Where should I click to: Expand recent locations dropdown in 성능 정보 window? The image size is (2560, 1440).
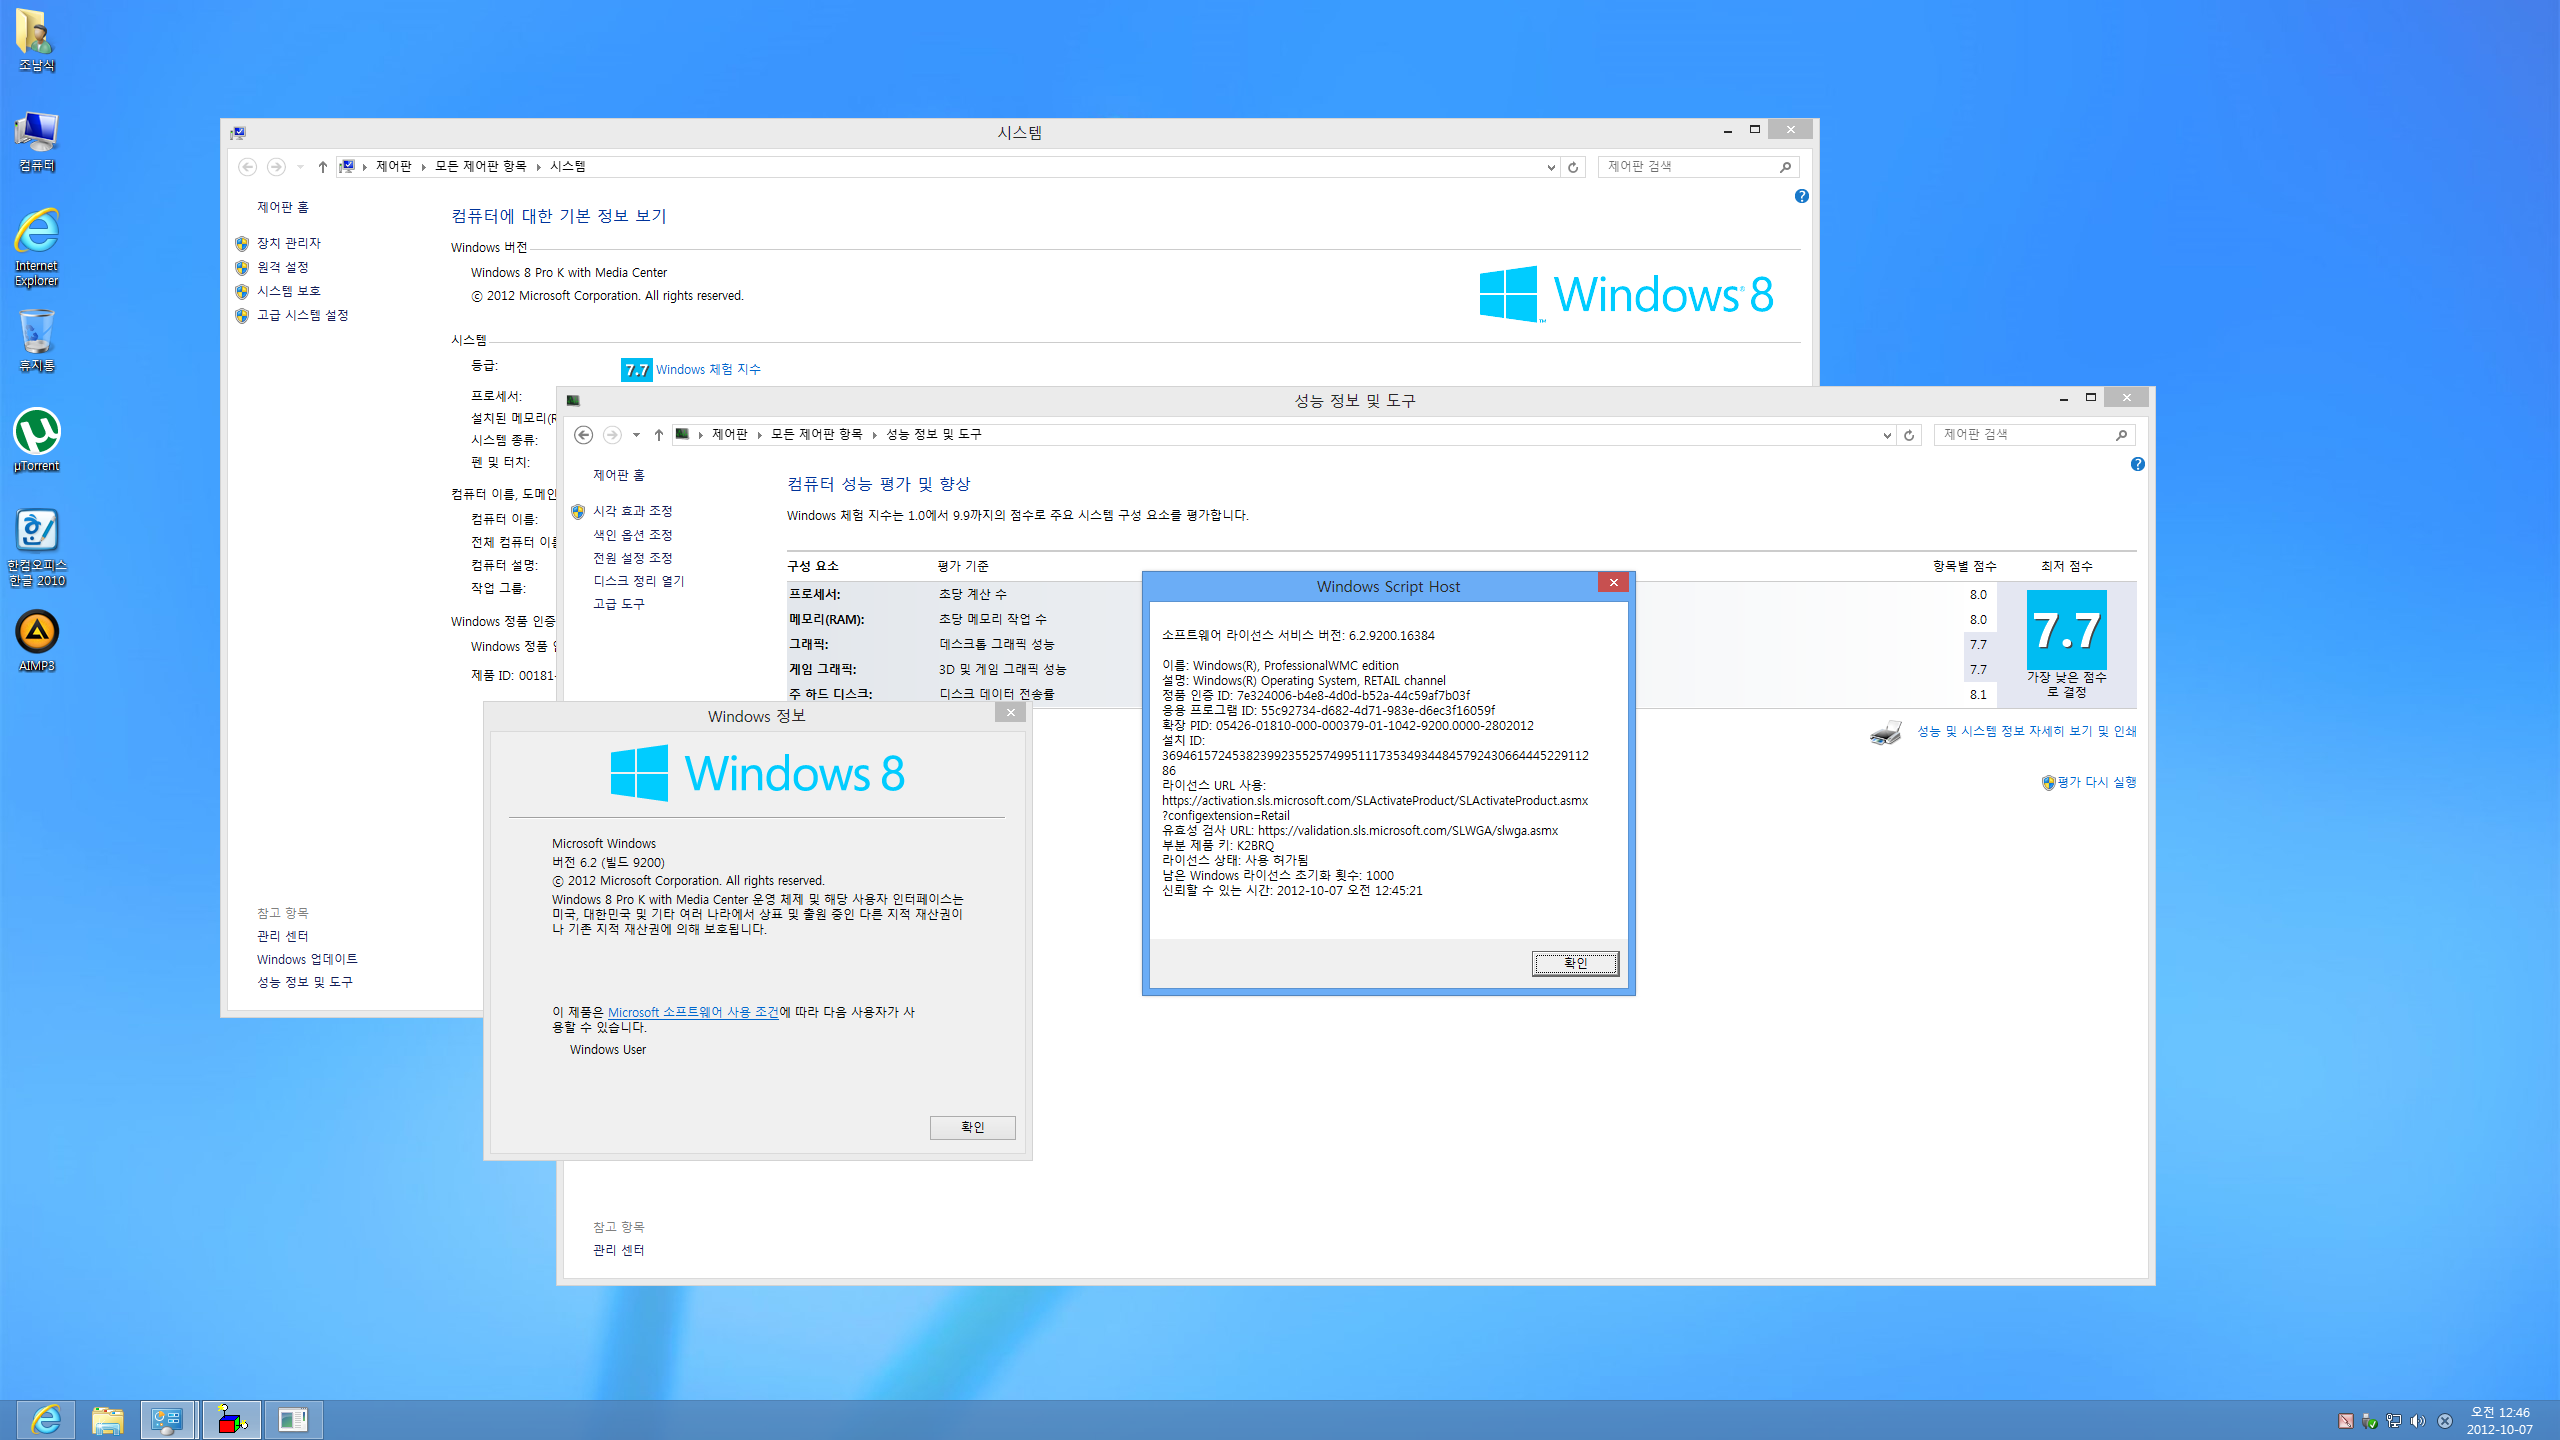(x=636, y=435)
